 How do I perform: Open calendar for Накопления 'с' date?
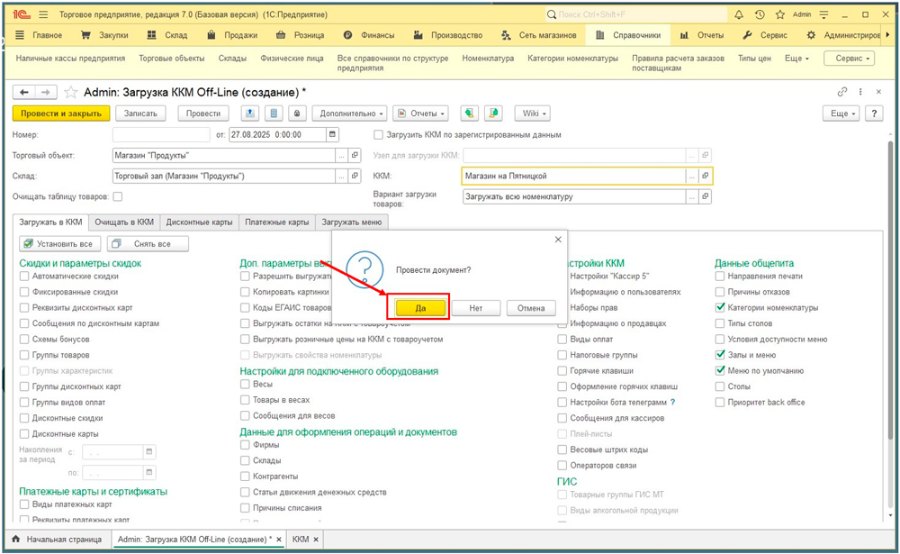coord(149,452)
